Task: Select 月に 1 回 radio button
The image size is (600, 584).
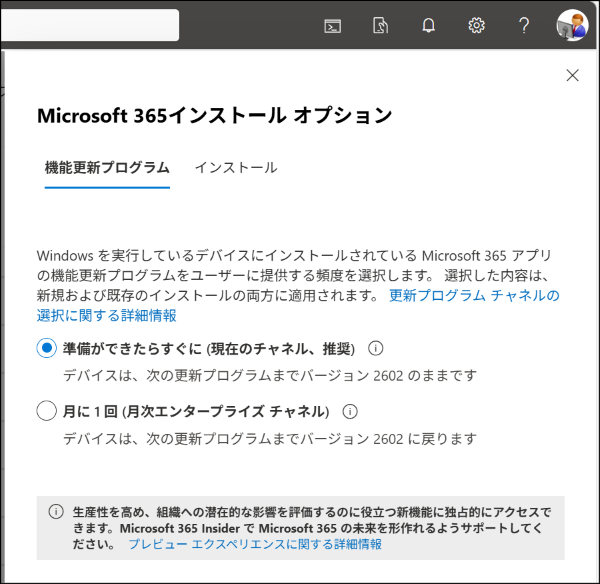Action: point(46,411)
